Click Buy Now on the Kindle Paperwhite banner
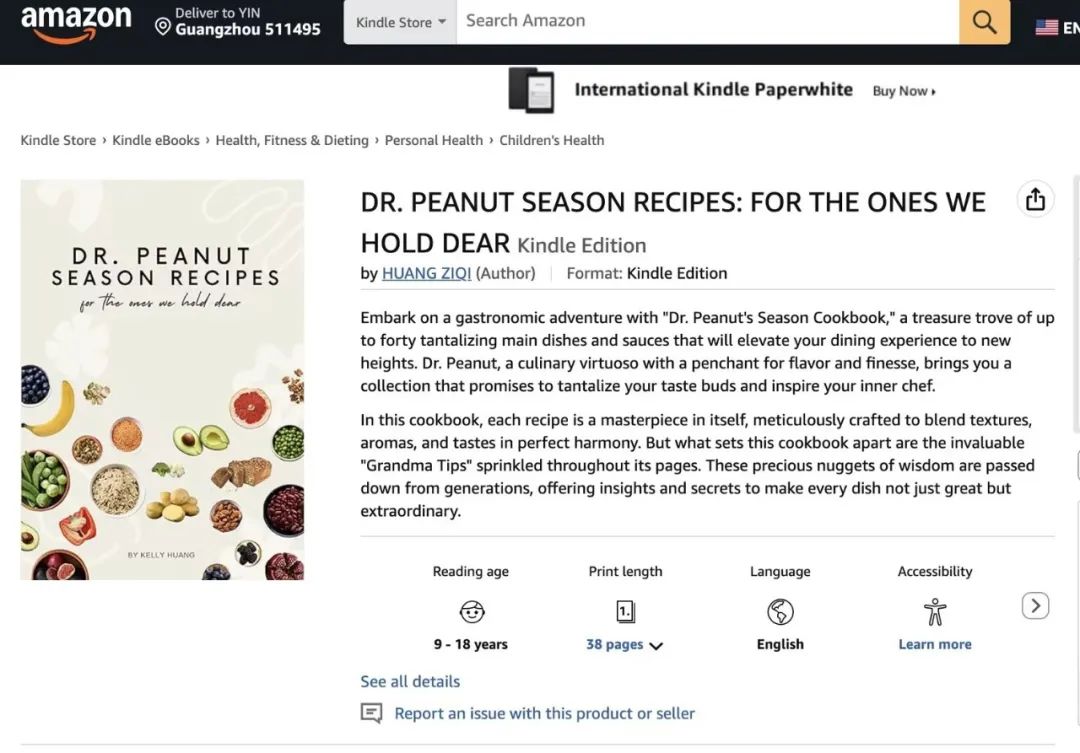Image resolution: width=1080 pixels, height=753 pixels. click(x=904, y=91)
